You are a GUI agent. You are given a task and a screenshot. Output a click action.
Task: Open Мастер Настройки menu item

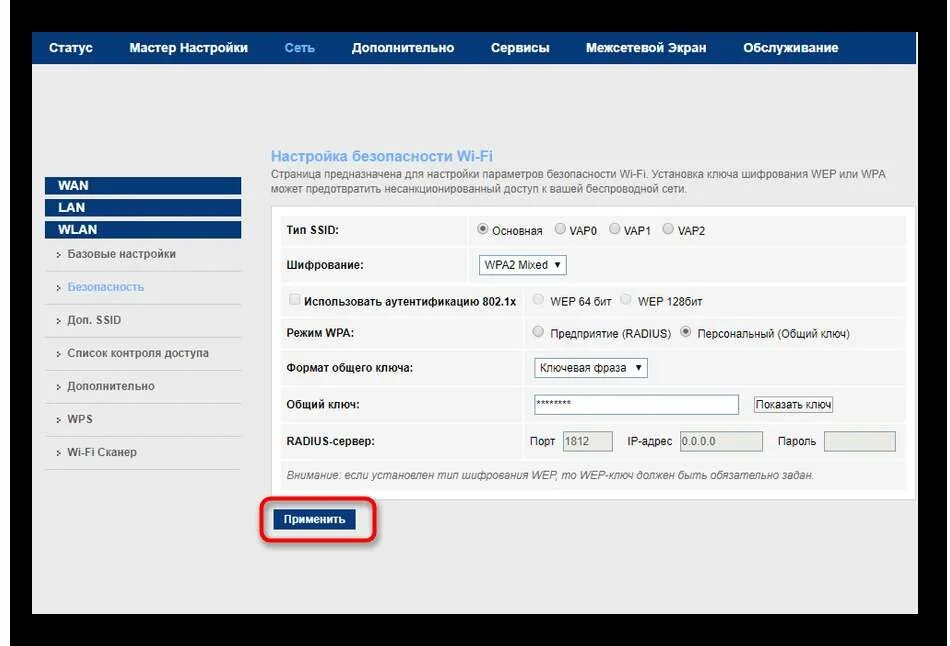(188, 48)
